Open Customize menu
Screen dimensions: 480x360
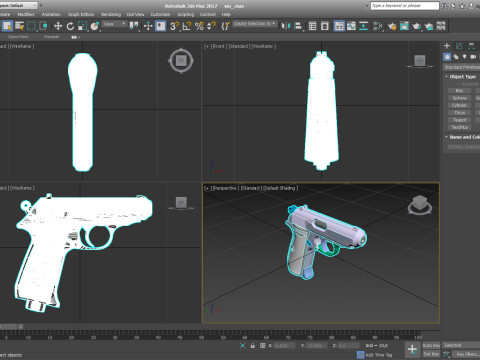coord(160,14)
